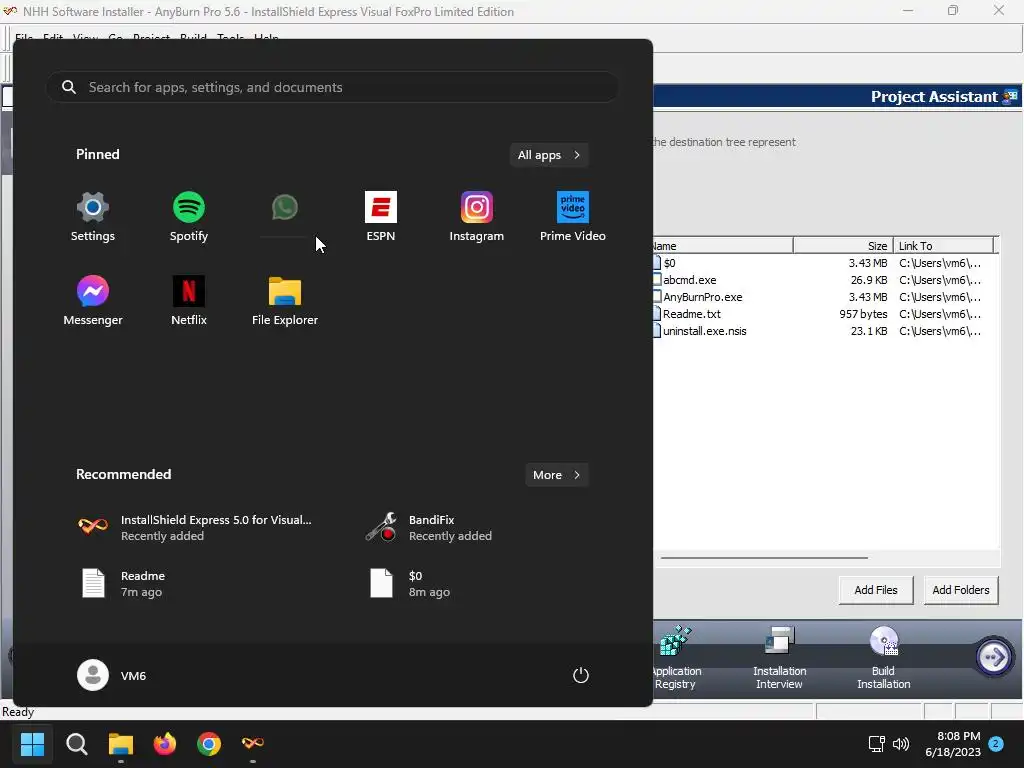Go to Application Registry step in InstallShield
This screenshot has height=768, width=1024.
(x=675, y=658)
